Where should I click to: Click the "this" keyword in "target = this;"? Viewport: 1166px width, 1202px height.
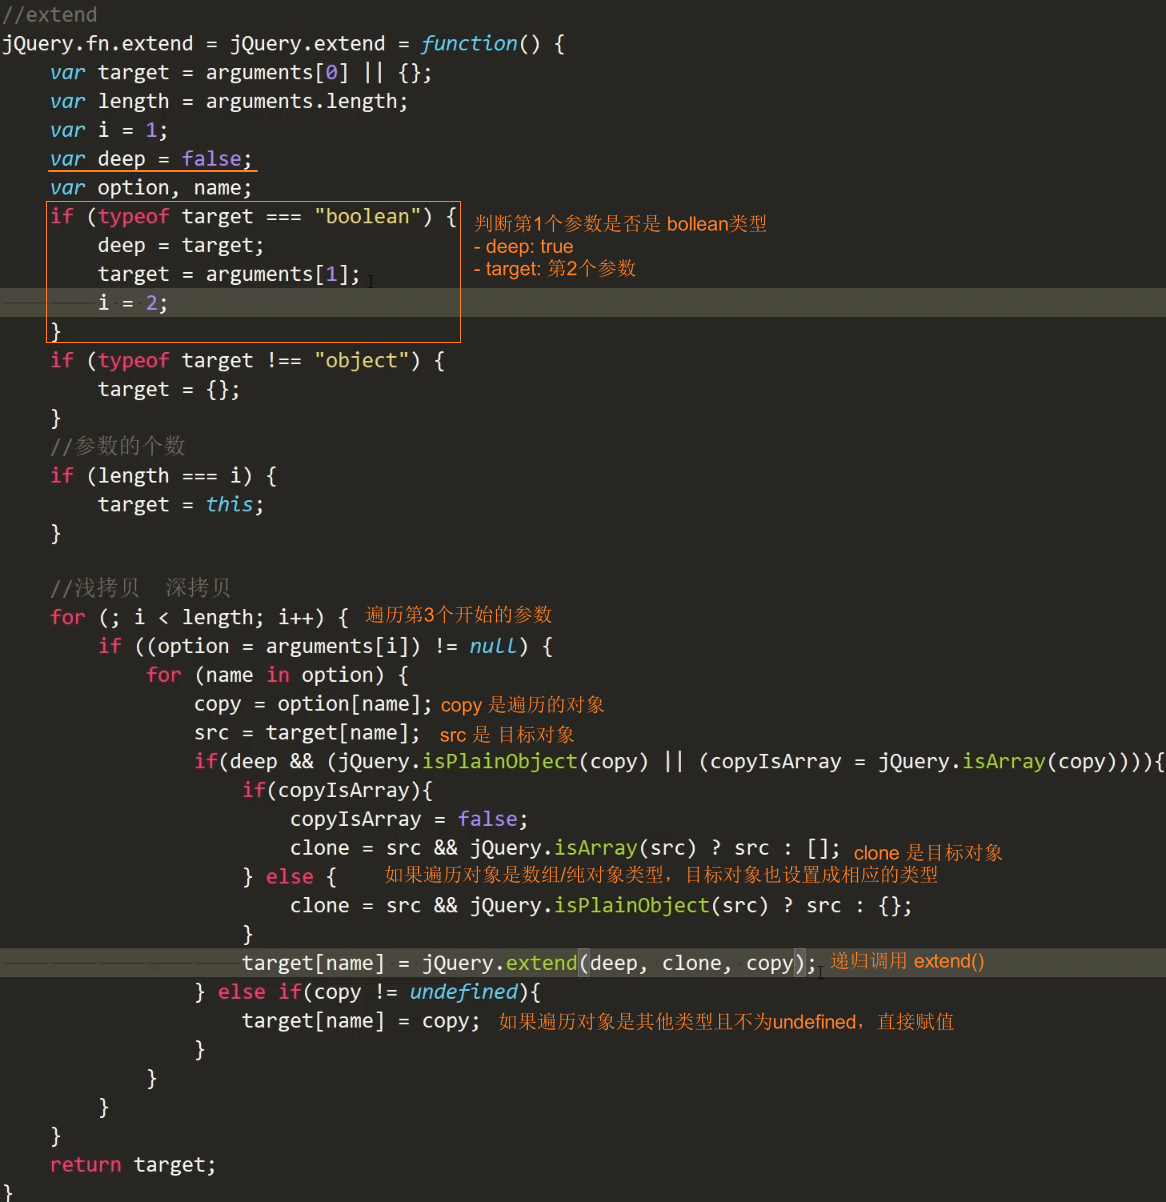point(229,505)
